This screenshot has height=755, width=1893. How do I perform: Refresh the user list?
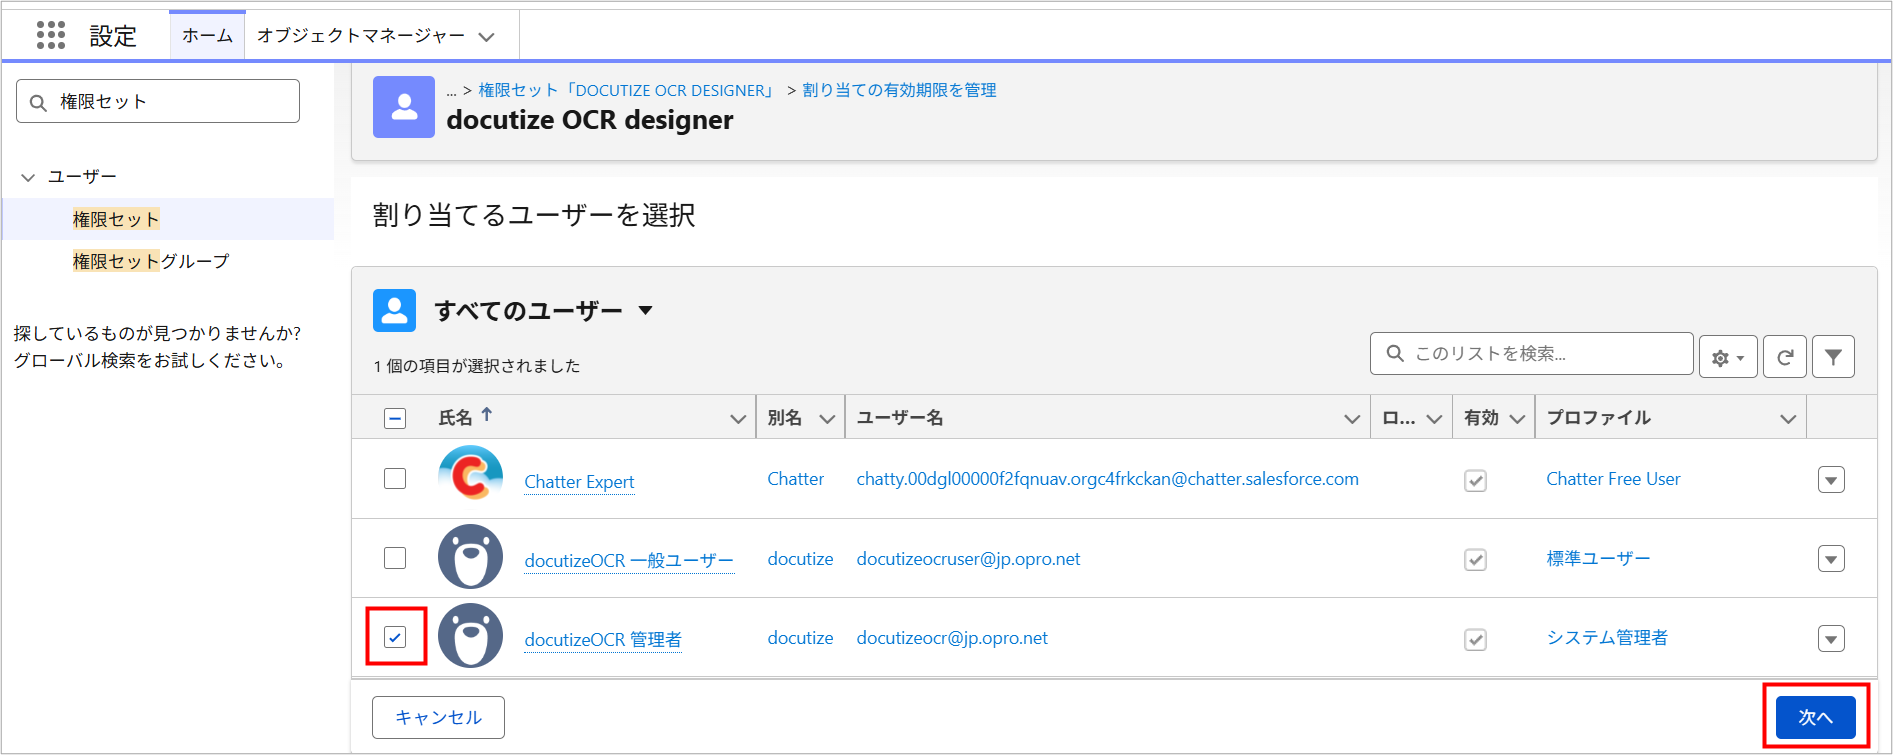click(1784, 357)
